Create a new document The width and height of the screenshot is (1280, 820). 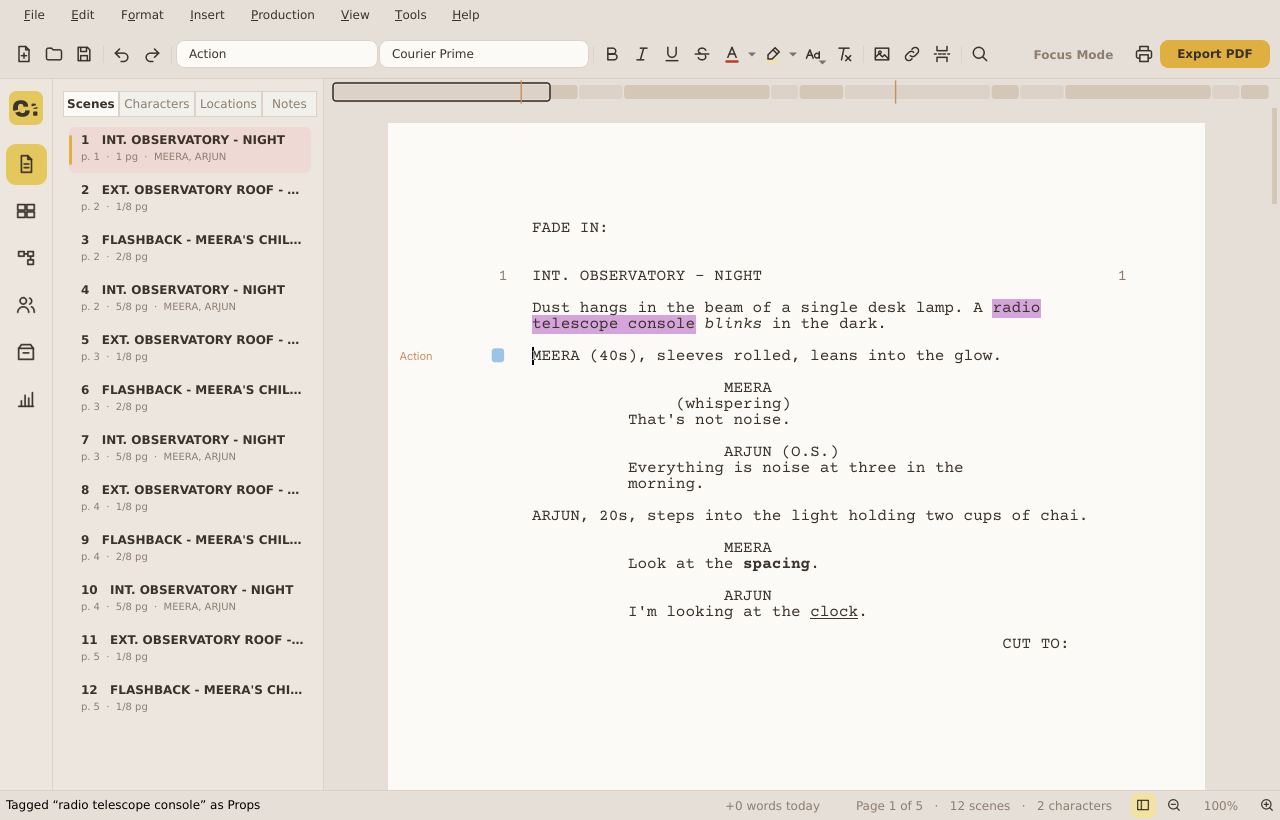pyautogui.click(x=24, y=54)
